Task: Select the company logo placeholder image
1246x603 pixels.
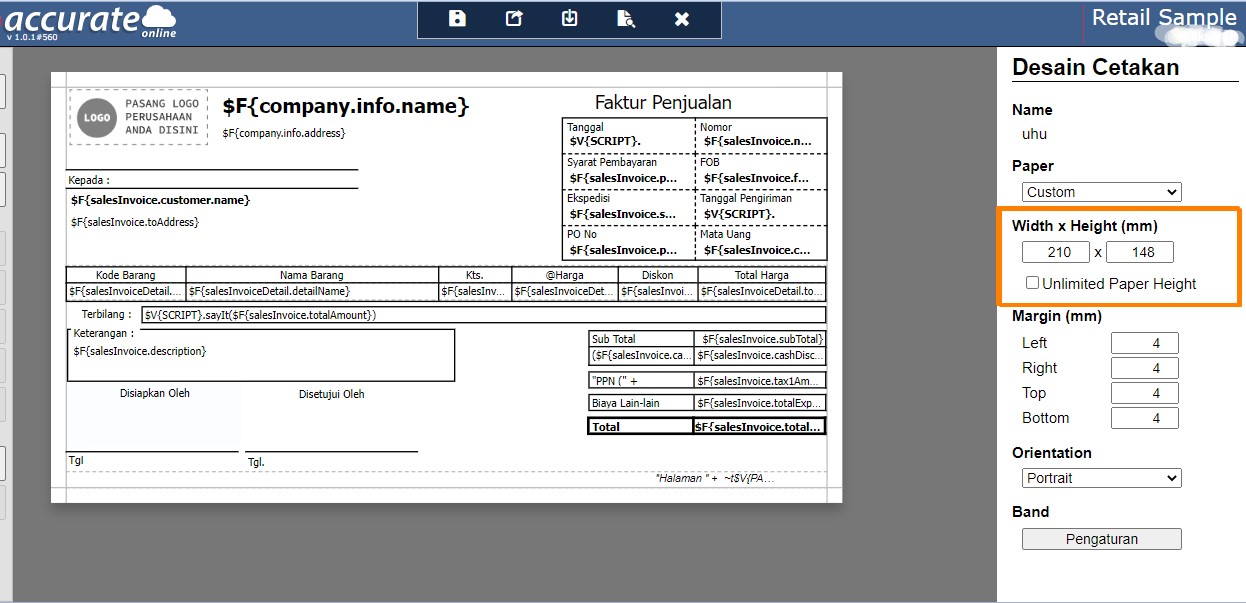Action: pyautogui.click(x=138, y=117)
